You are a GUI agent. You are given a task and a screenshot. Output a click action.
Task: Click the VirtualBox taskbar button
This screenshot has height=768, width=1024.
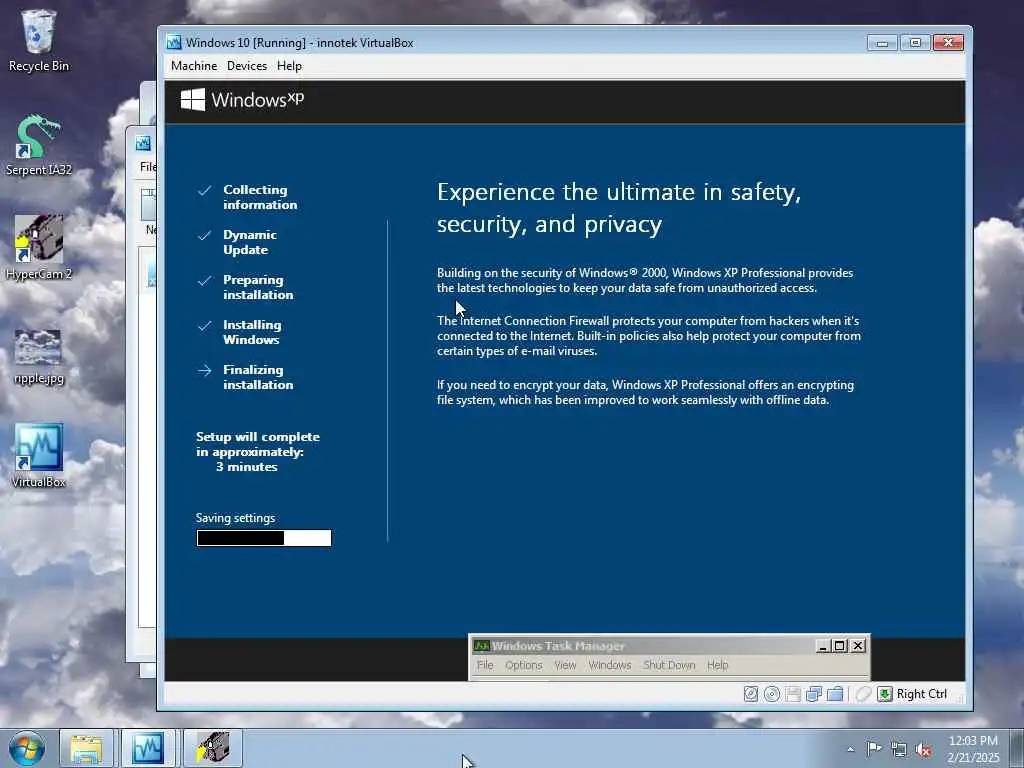(x=148, y=748)
